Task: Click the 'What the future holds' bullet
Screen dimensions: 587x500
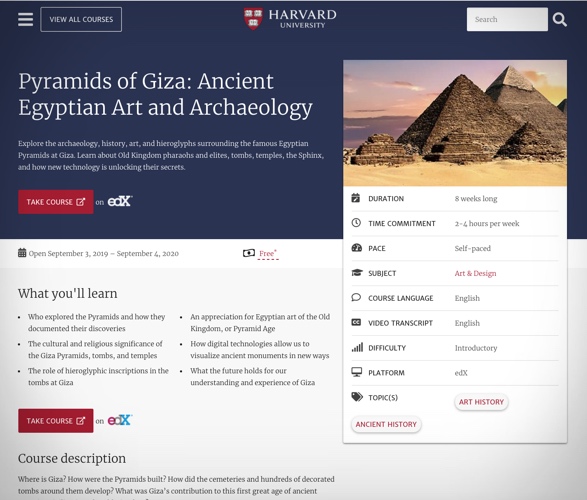Action: (x=252, y=376)
